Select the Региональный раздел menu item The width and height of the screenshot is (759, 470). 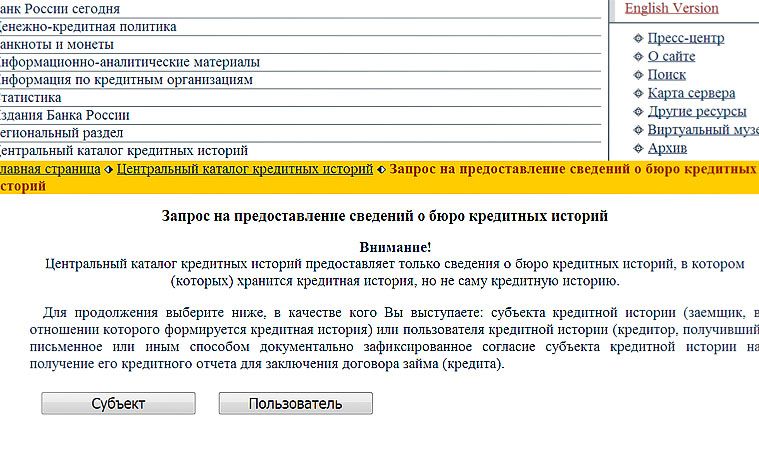click(x=61, y=133)
